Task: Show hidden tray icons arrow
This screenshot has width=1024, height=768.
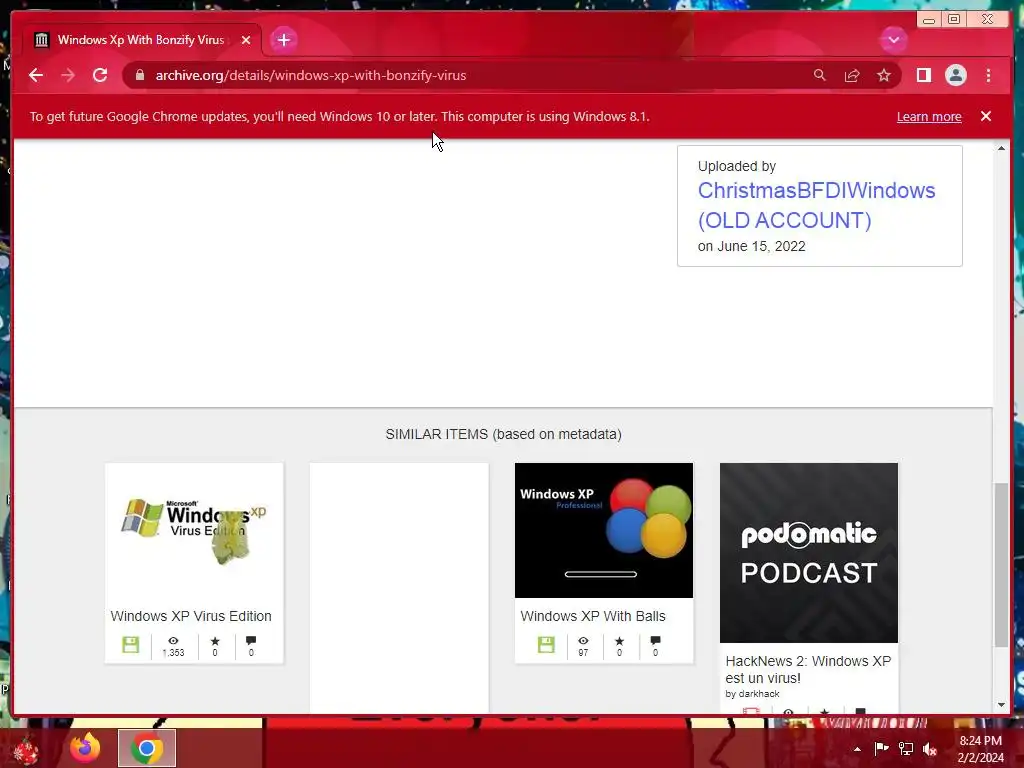Action: pos(857,749)
